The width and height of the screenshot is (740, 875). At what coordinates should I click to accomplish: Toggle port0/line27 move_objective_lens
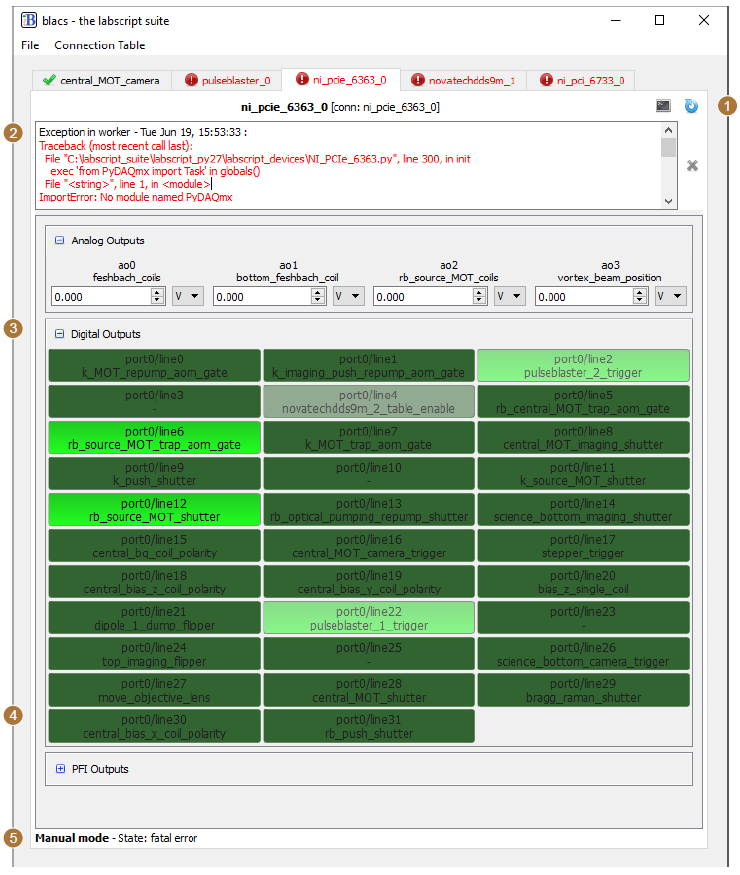coord(155,690)
